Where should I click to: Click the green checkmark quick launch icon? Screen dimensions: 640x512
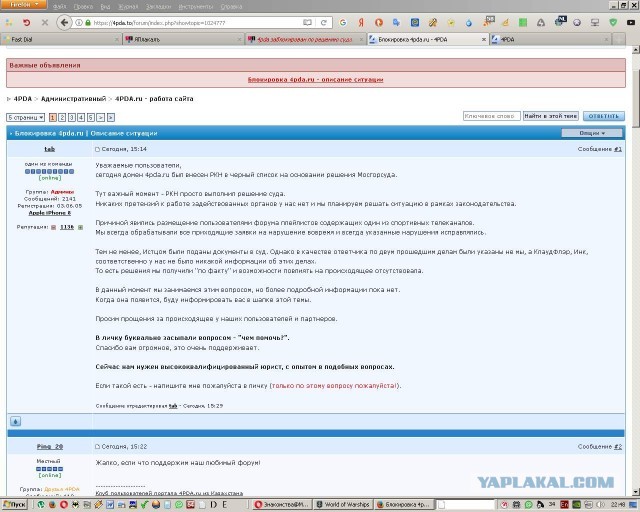[x=144, y=505]
